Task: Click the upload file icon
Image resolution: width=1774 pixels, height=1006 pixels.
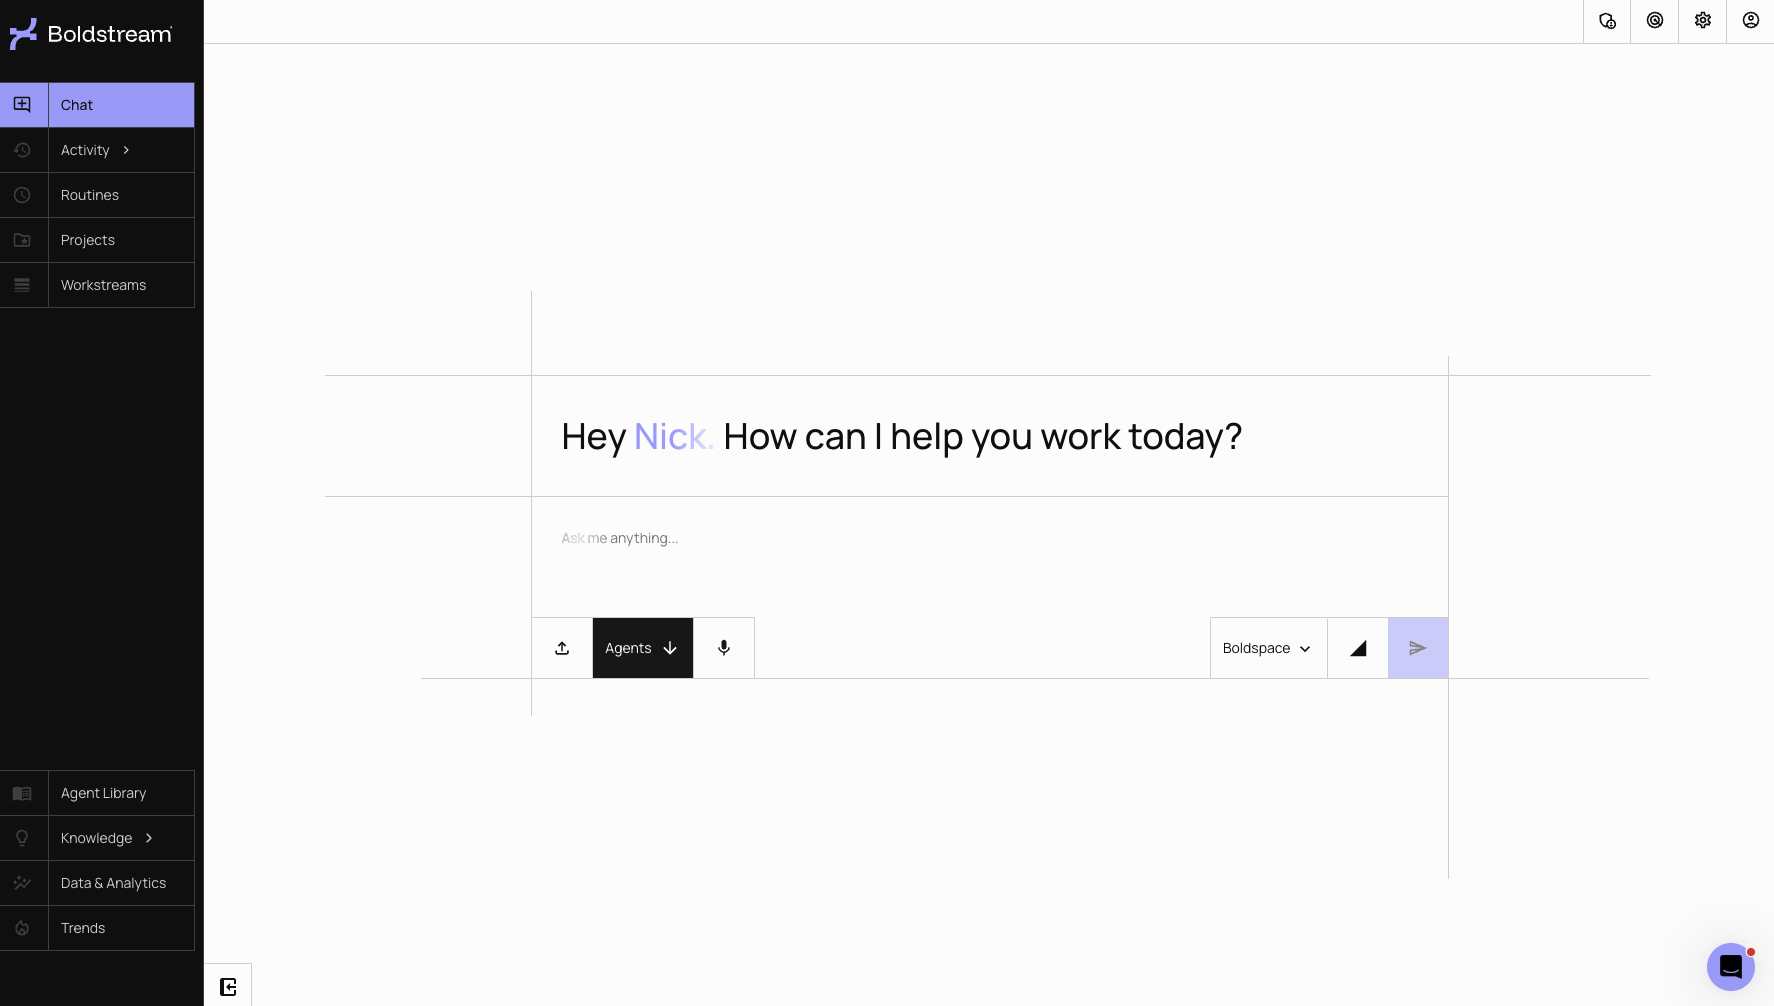Action: tap(562, 648)
